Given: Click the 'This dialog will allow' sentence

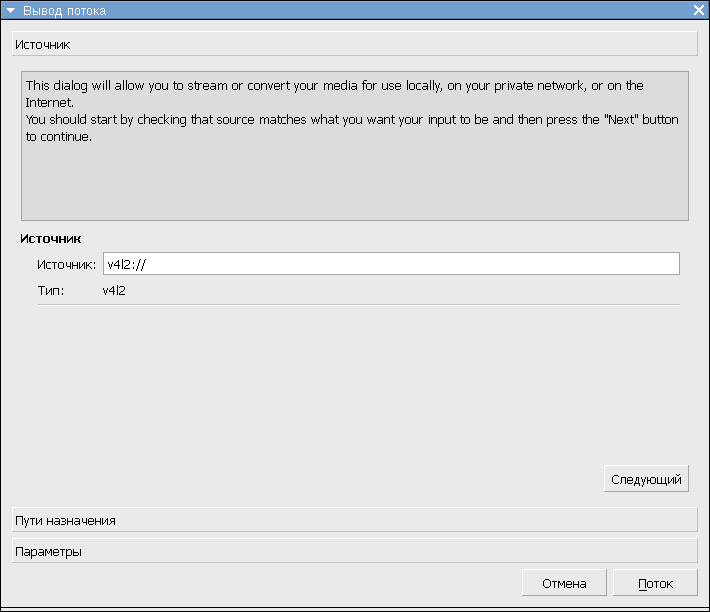Looking at the screenshot, I should [x=334, y=94].
